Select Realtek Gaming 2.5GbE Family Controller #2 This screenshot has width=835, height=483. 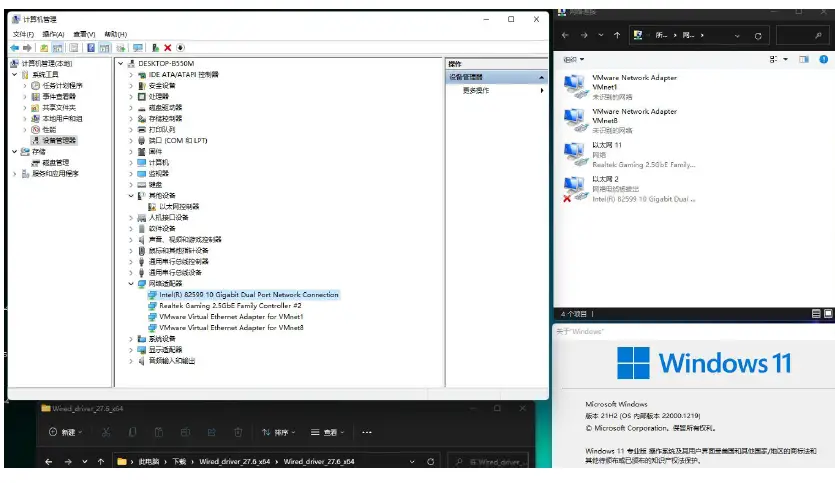[231, 306]
